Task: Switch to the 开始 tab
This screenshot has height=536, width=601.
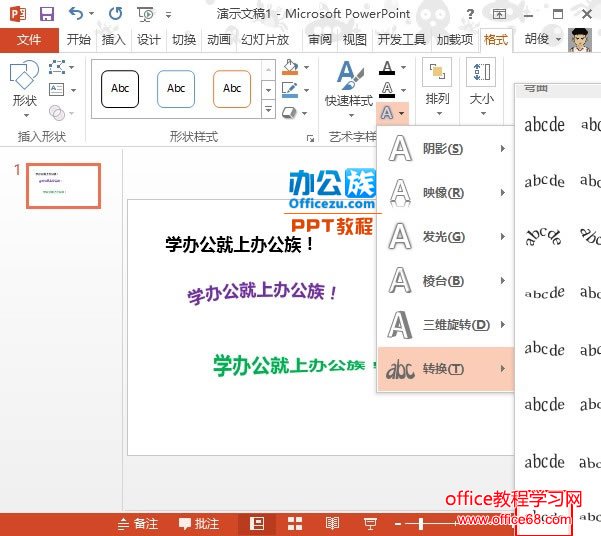Action: 79,39
